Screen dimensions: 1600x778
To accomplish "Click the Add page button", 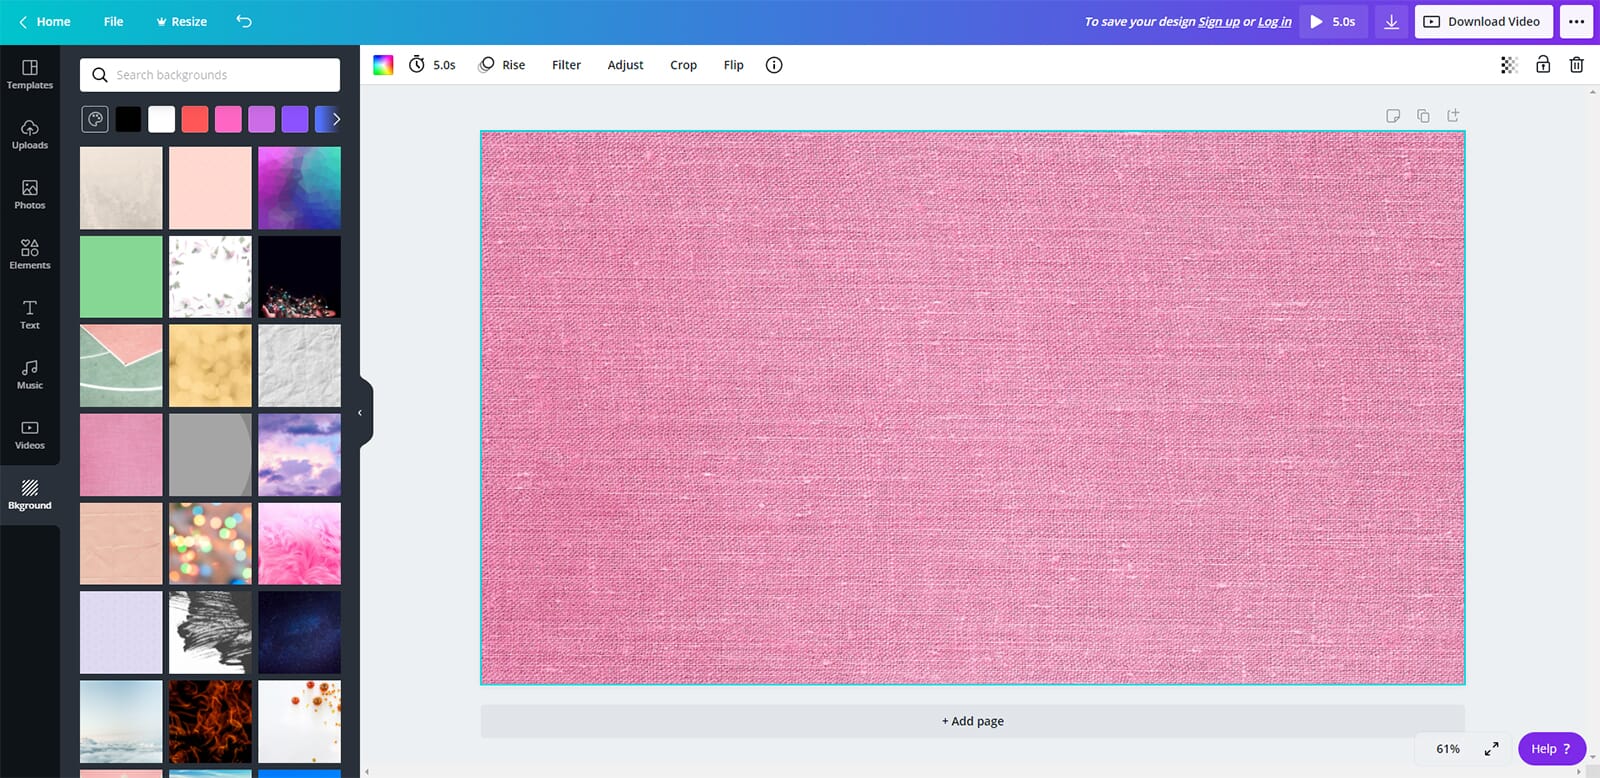I will coord(973,721).
